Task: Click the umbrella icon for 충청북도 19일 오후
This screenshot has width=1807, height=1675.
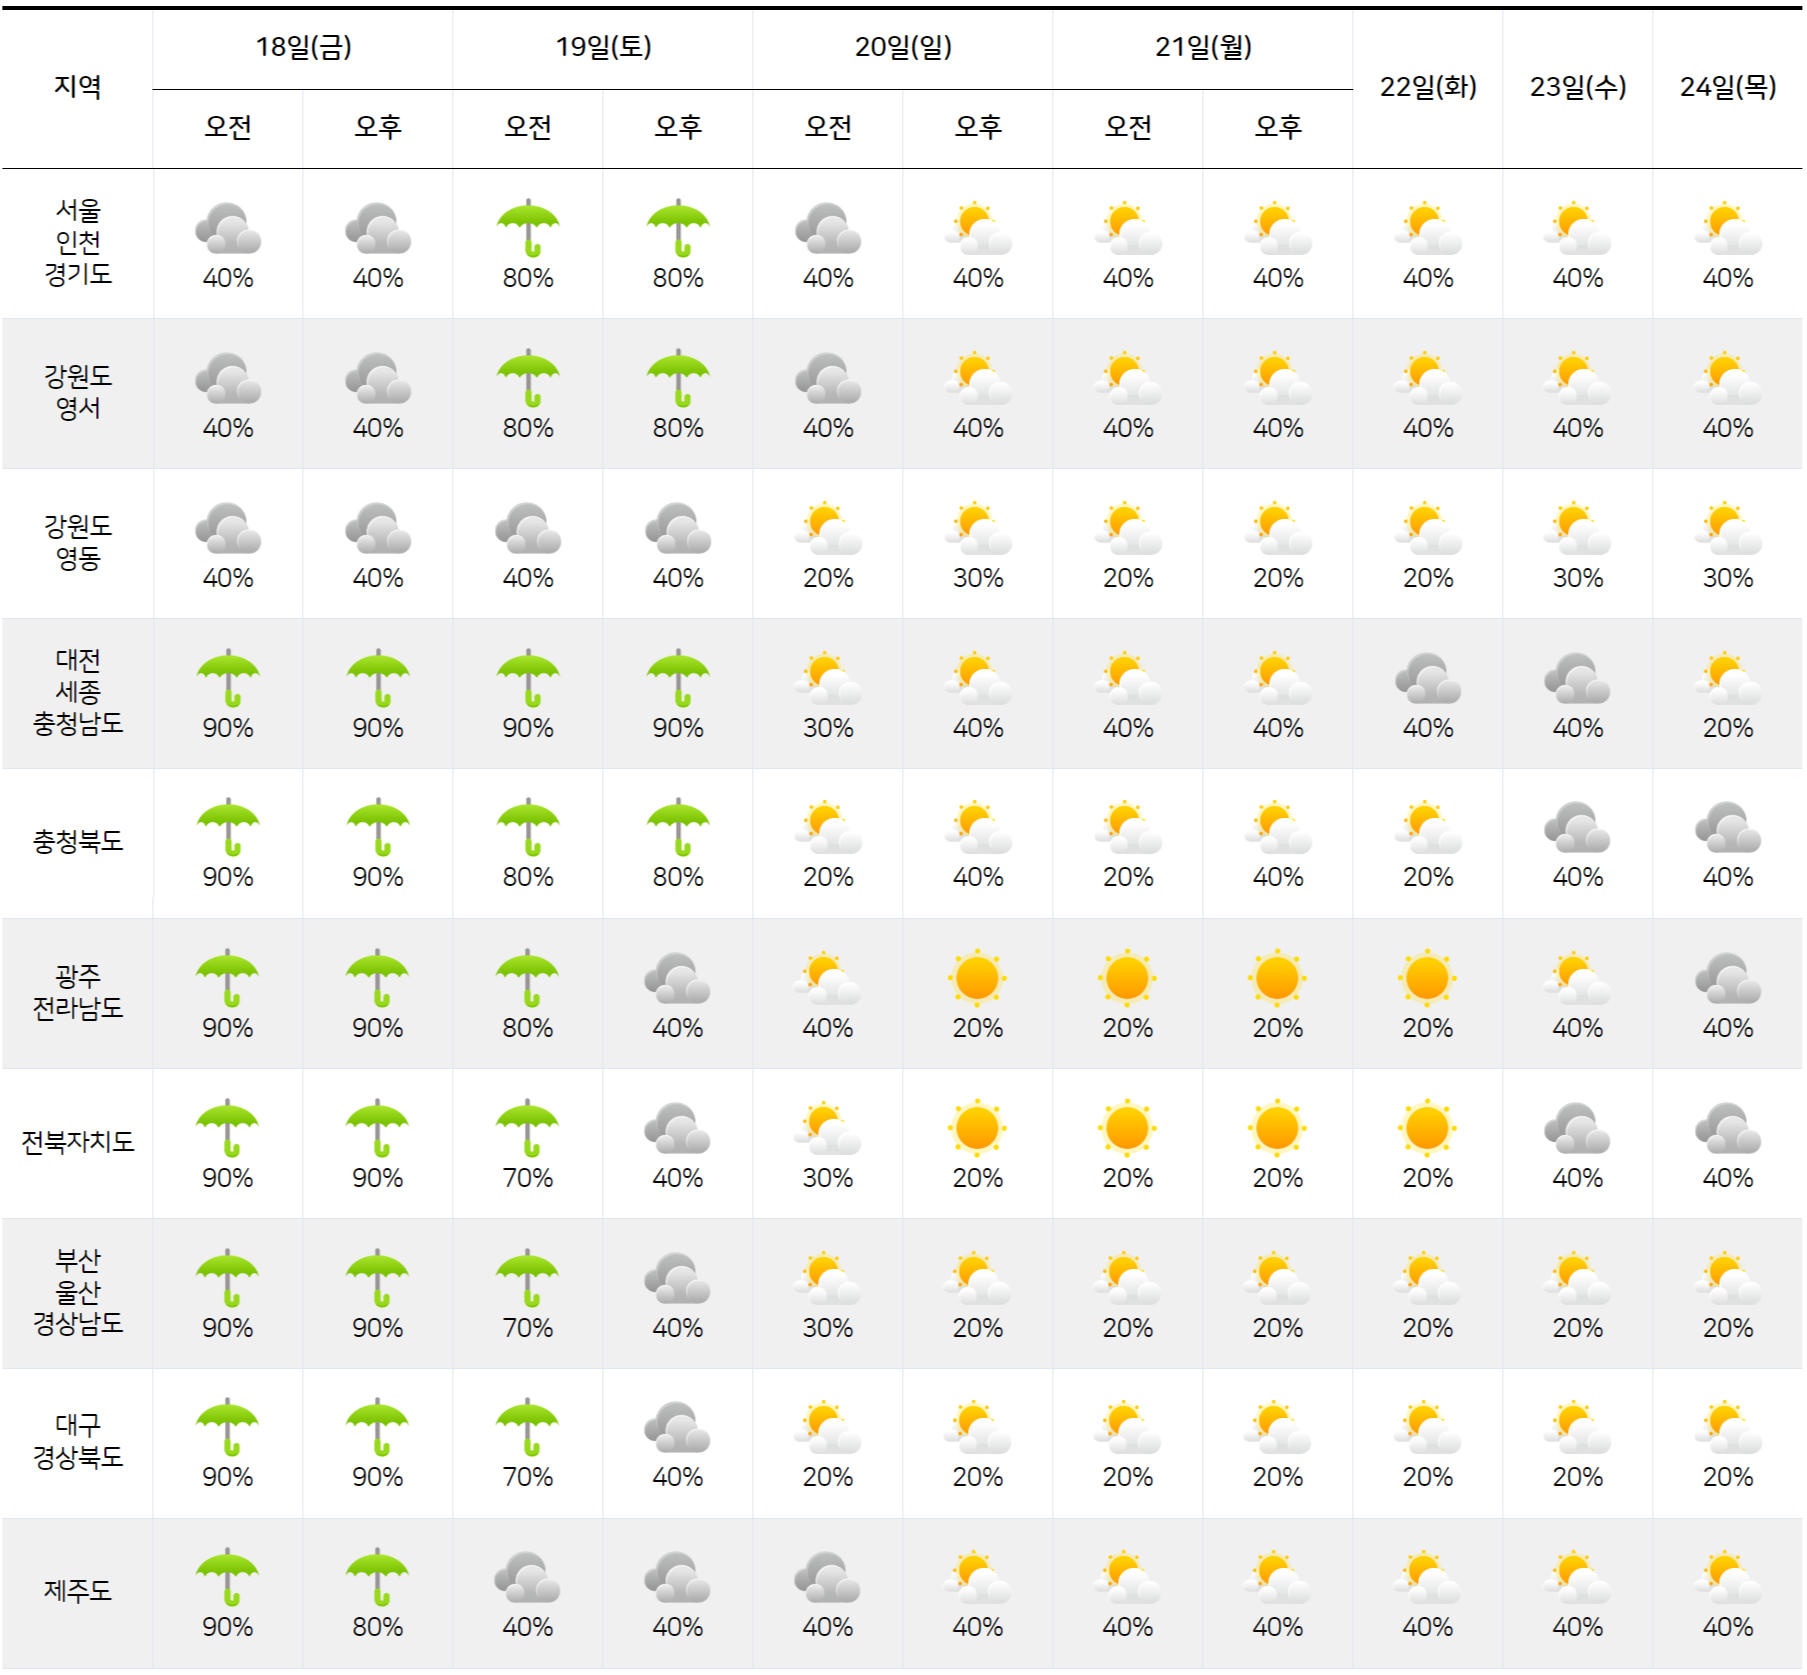Action: (678, 827)
